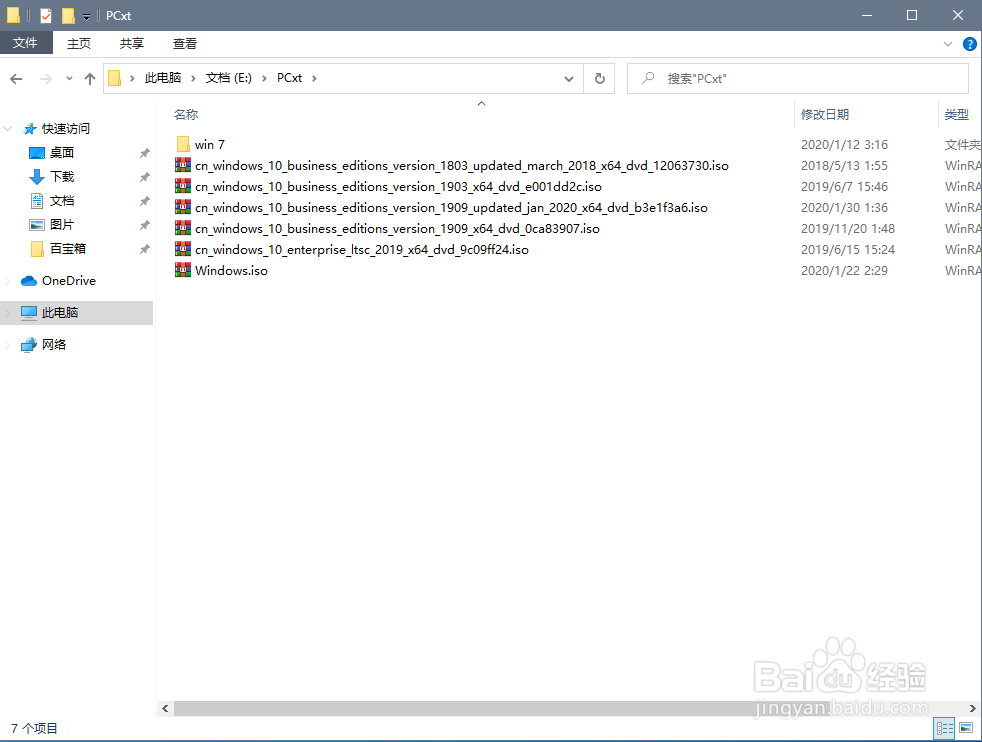Go up one folder level arrow
The width and height of the screenshot is (982, 742).
(90, 79)
